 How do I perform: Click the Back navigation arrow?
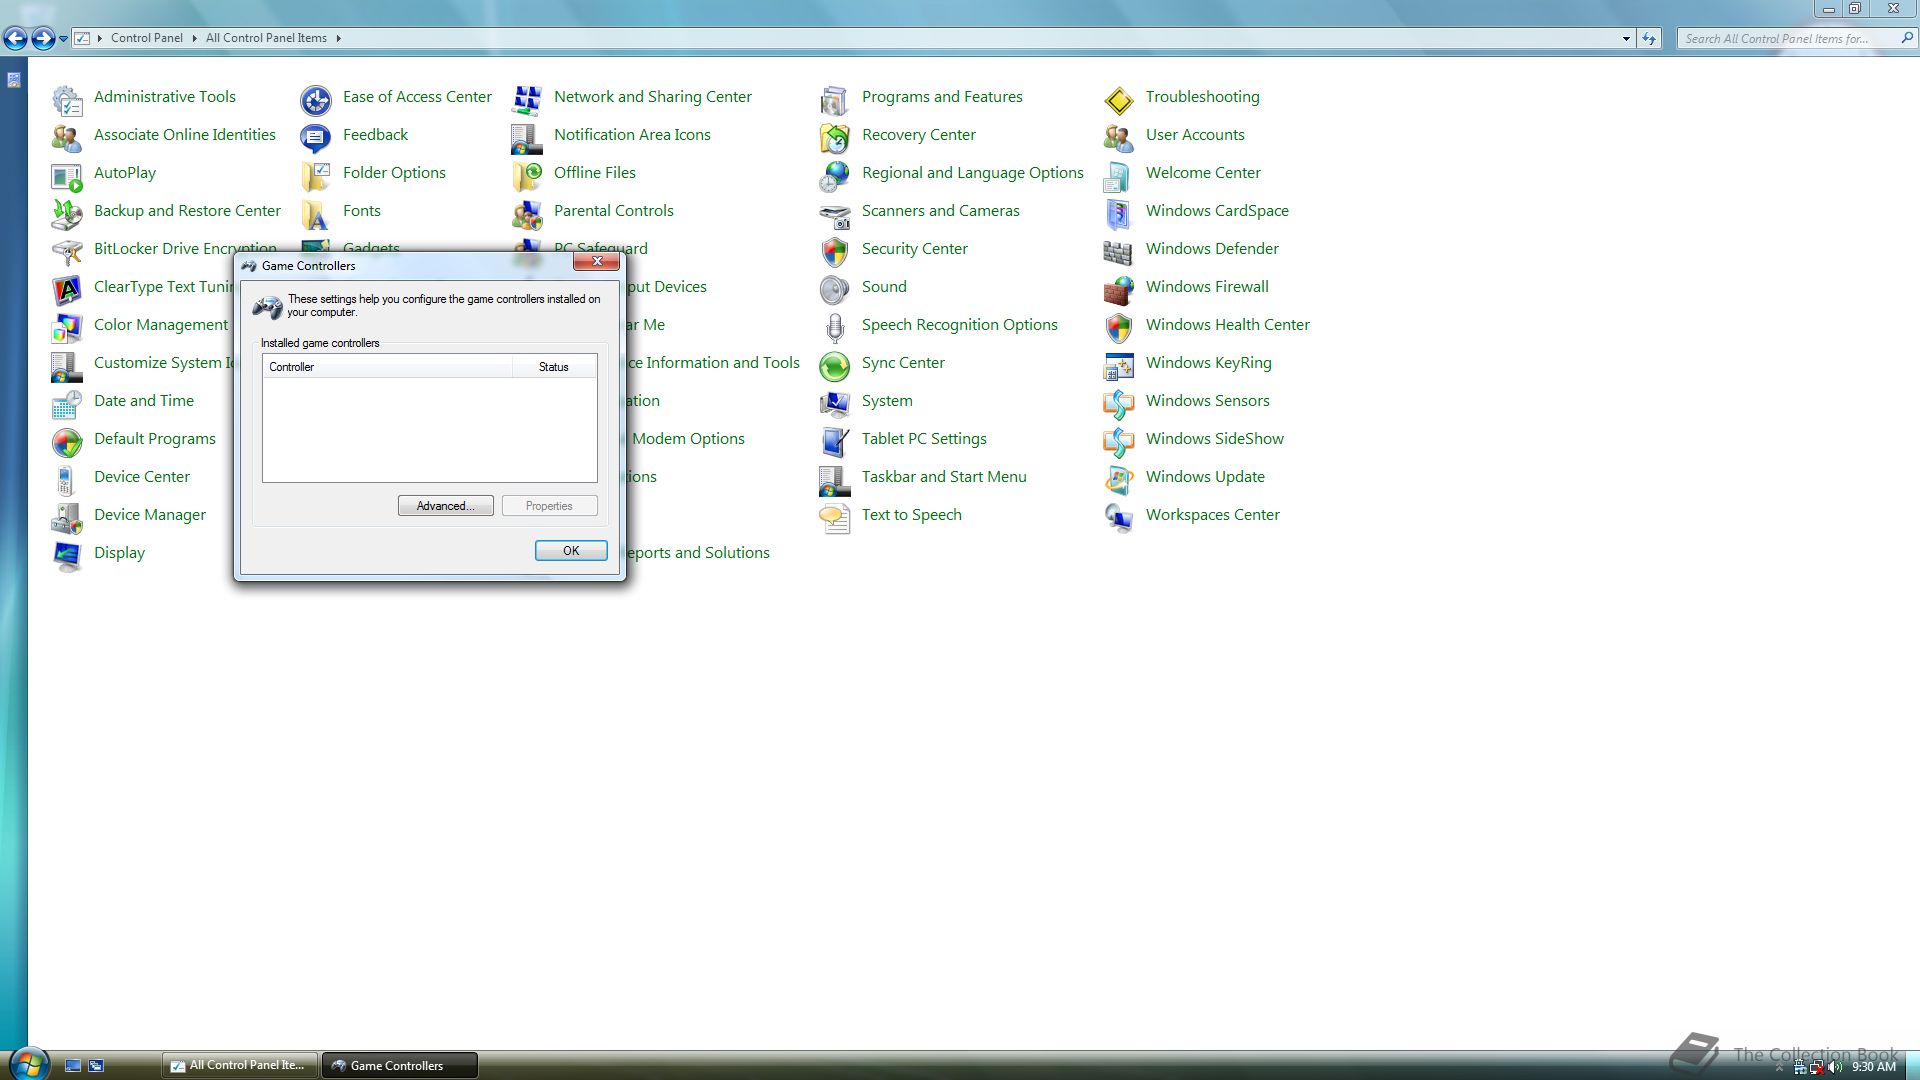coord(15,38)
